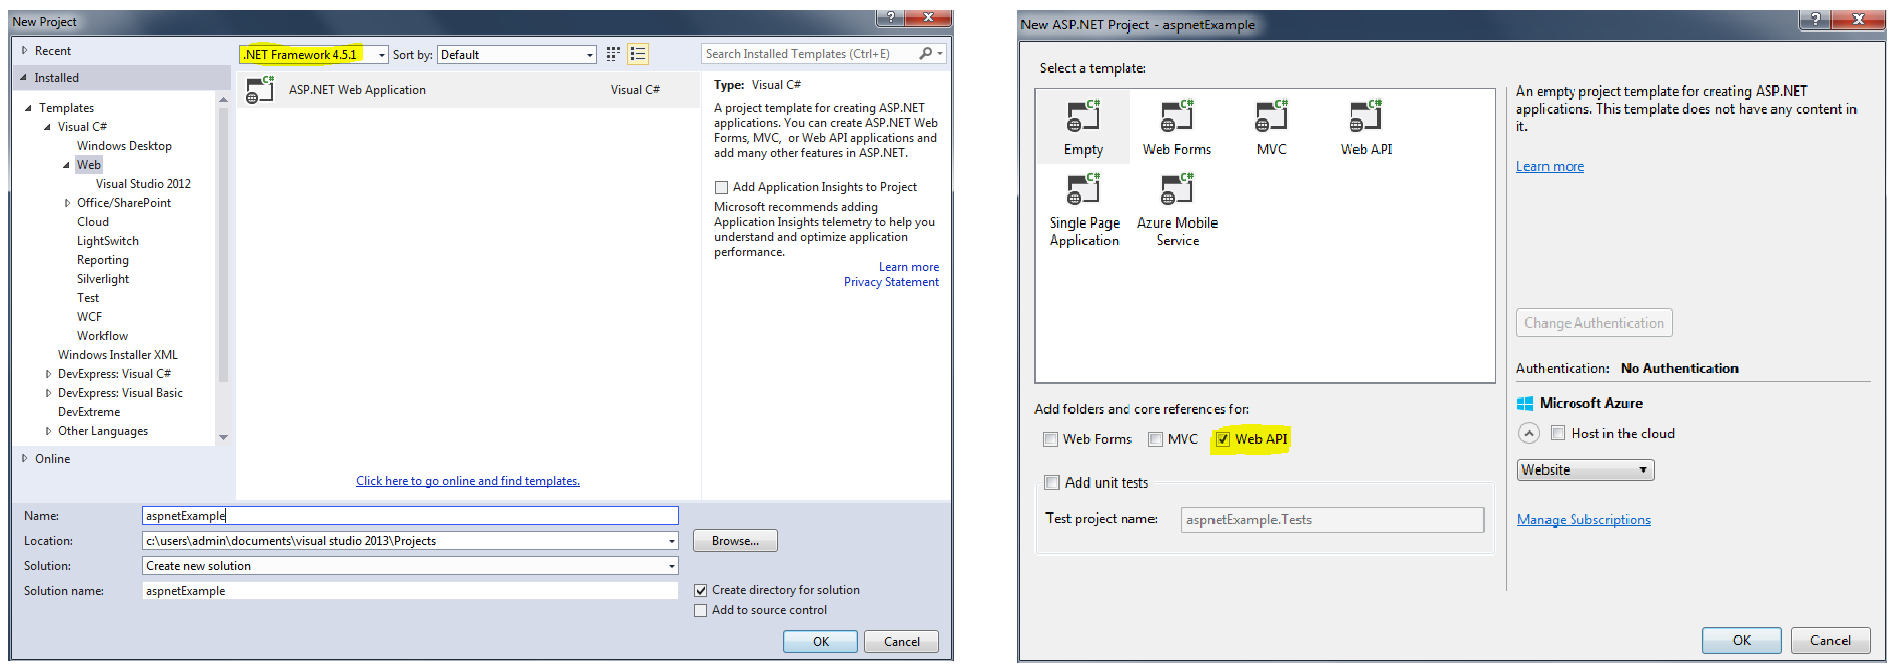Uncheck the Web API core references checkbox
The image size is (1897, 671).
1222,439
